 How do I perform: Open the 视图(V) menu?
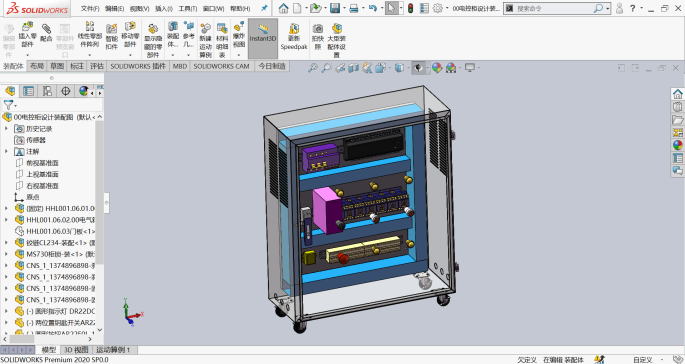tap(140, 8)
